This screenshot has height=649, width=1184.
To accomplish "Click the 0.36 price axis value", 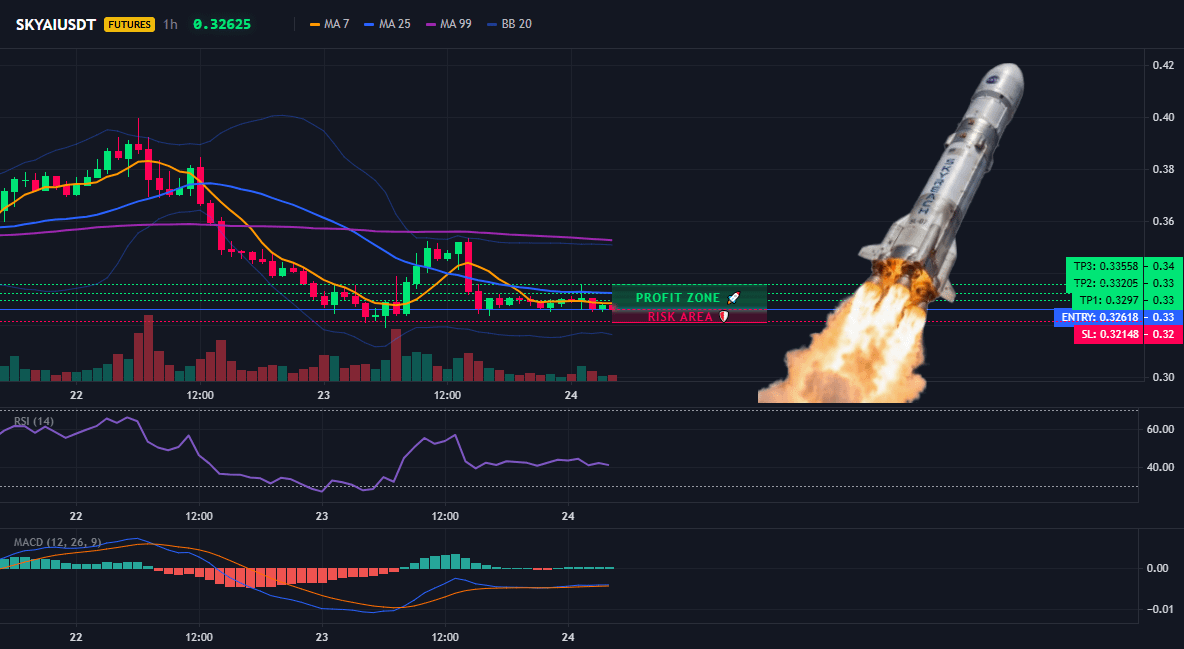I will pos(1164,221).
